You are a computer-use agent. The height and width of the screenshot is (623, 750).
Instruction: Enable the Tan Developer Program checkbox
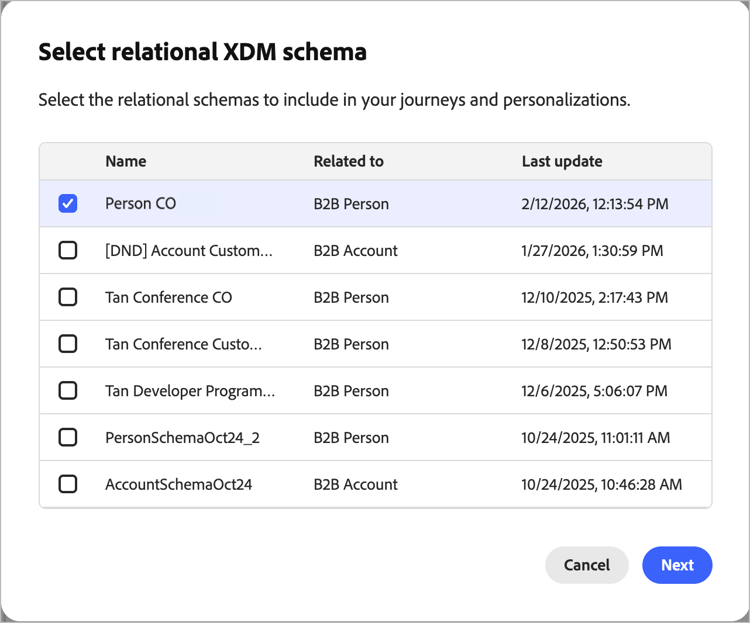coord(68,391)
